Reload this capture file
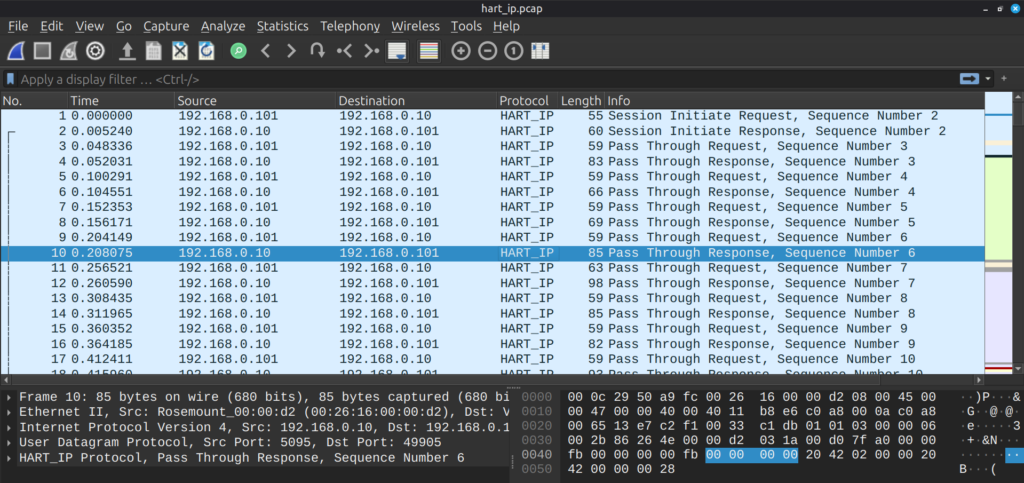Image resolution: width=1024 pixels, height=483 pixels. pos(206,51)
